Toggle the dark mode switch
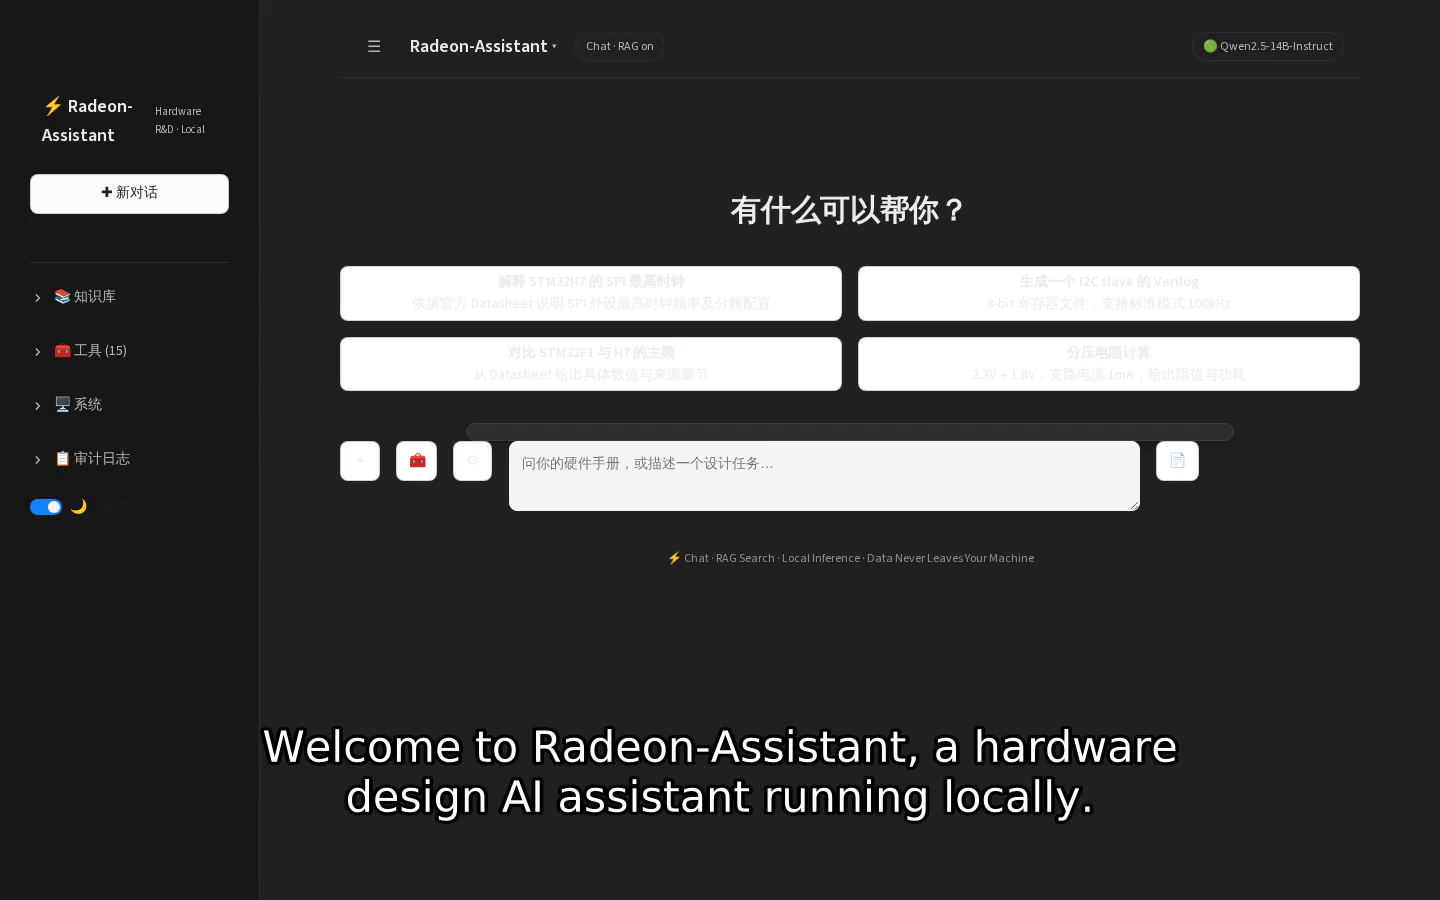This screenshot has height=900, width=1440. (46, 507)
